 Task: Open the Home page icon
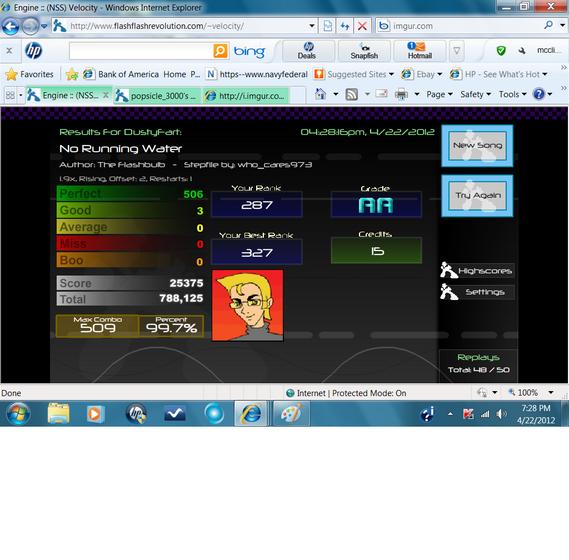tap(320, 94)
